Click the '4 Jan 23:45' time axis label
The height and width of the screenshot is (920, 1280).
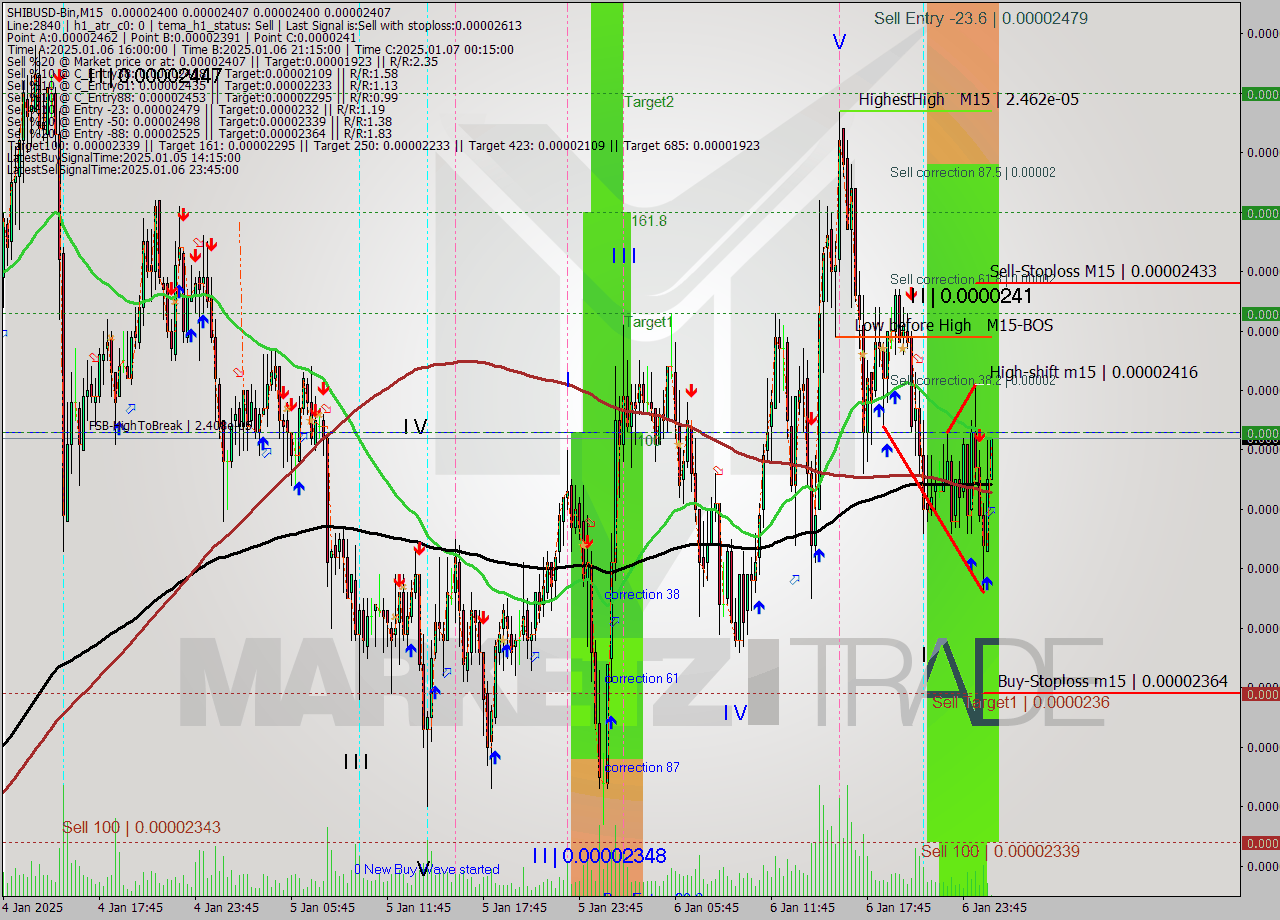(x=227, y=908)
